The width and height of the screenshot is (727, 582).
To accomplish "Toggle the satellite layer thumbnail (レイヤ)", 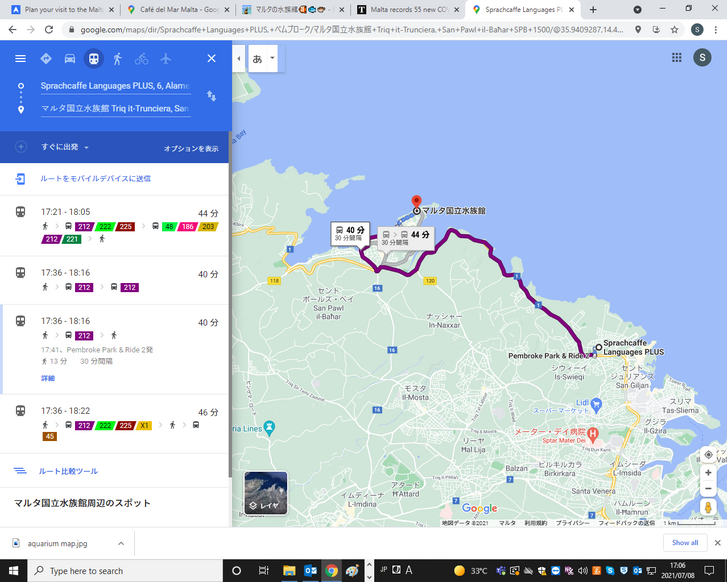I will tap(265, 492).
